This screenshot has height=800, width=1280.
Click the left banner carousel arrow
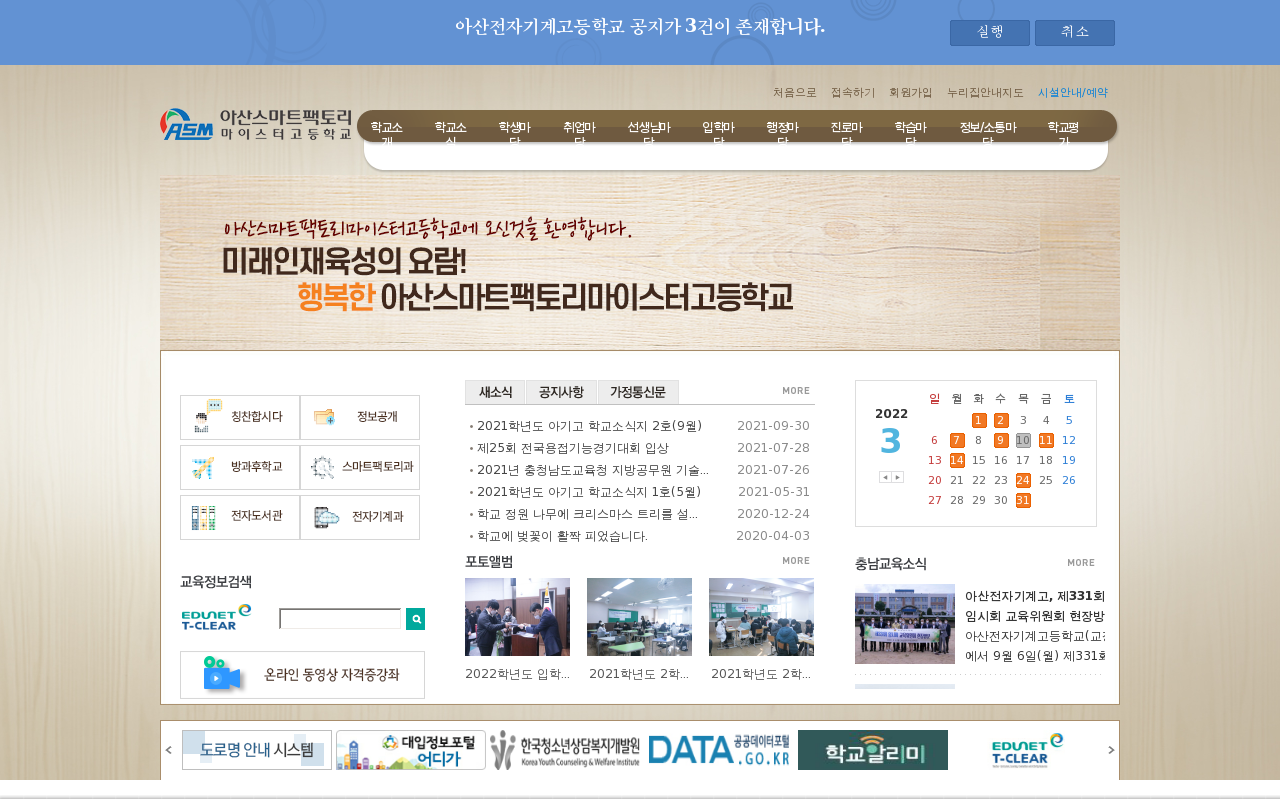167,750
